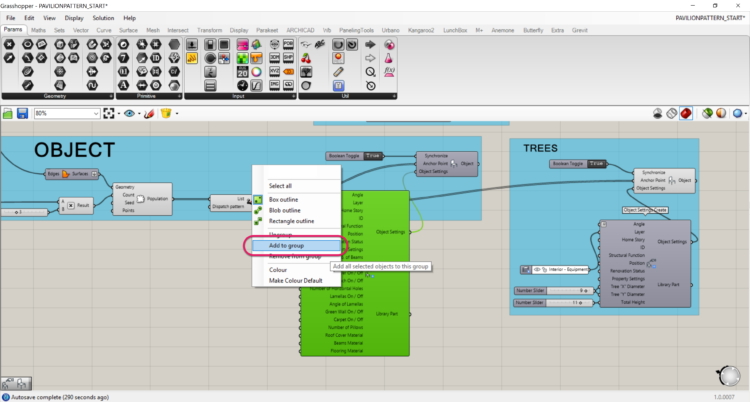Click the sketch pen tool icon

[x=149, y=114]
